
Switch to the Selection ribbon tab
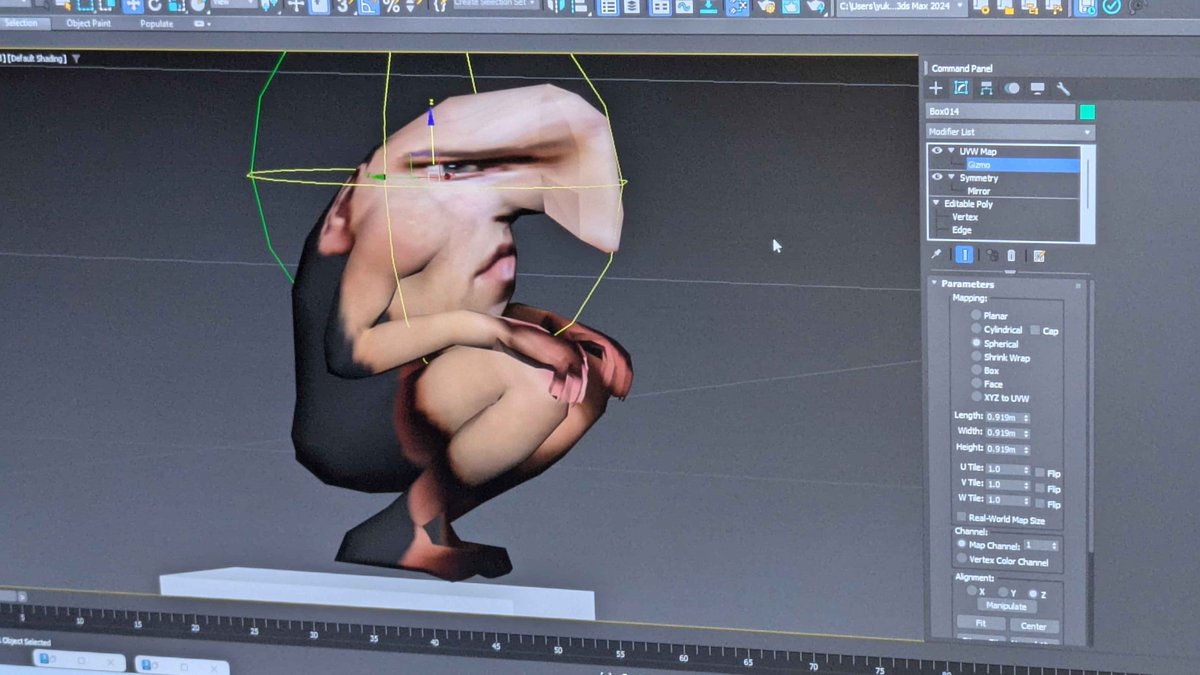point(20,23)
